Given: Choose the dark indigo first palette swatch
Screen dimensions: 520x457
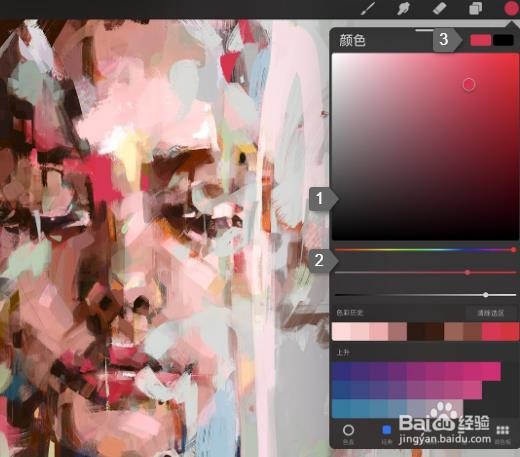Looking at the screenshot, I should pos(341,371).
